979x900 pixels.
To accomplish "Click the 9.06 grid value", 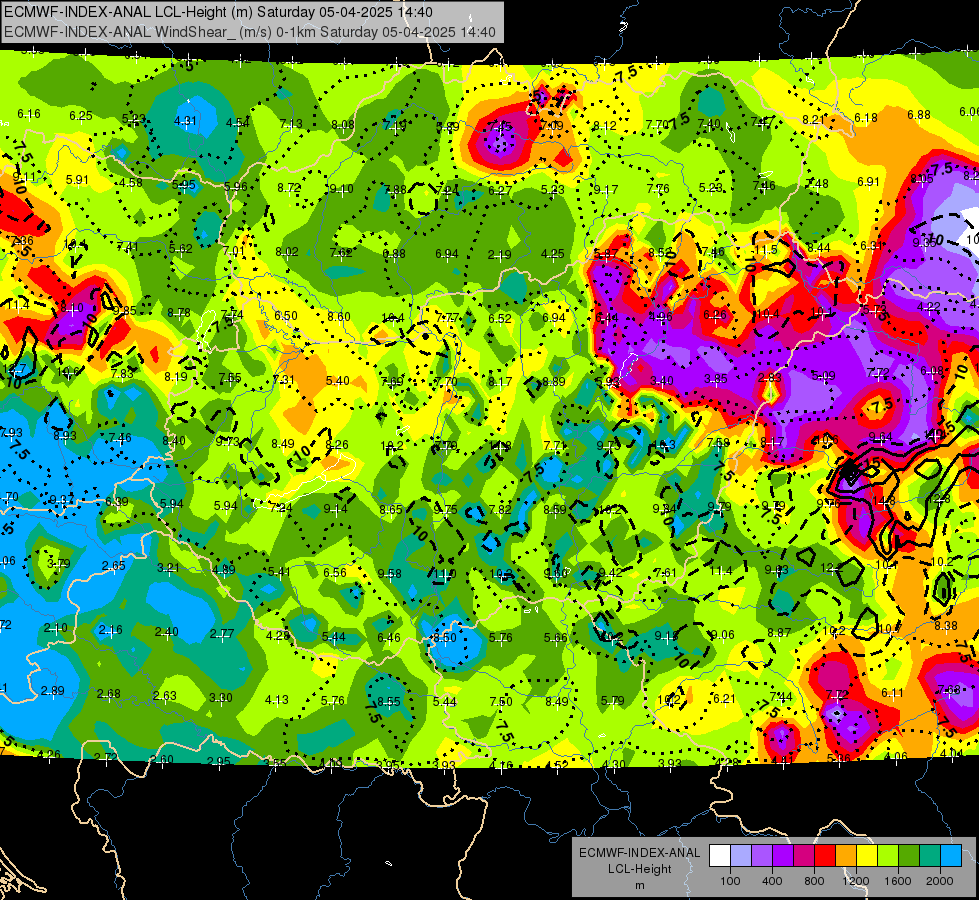I will pos(723,635).
